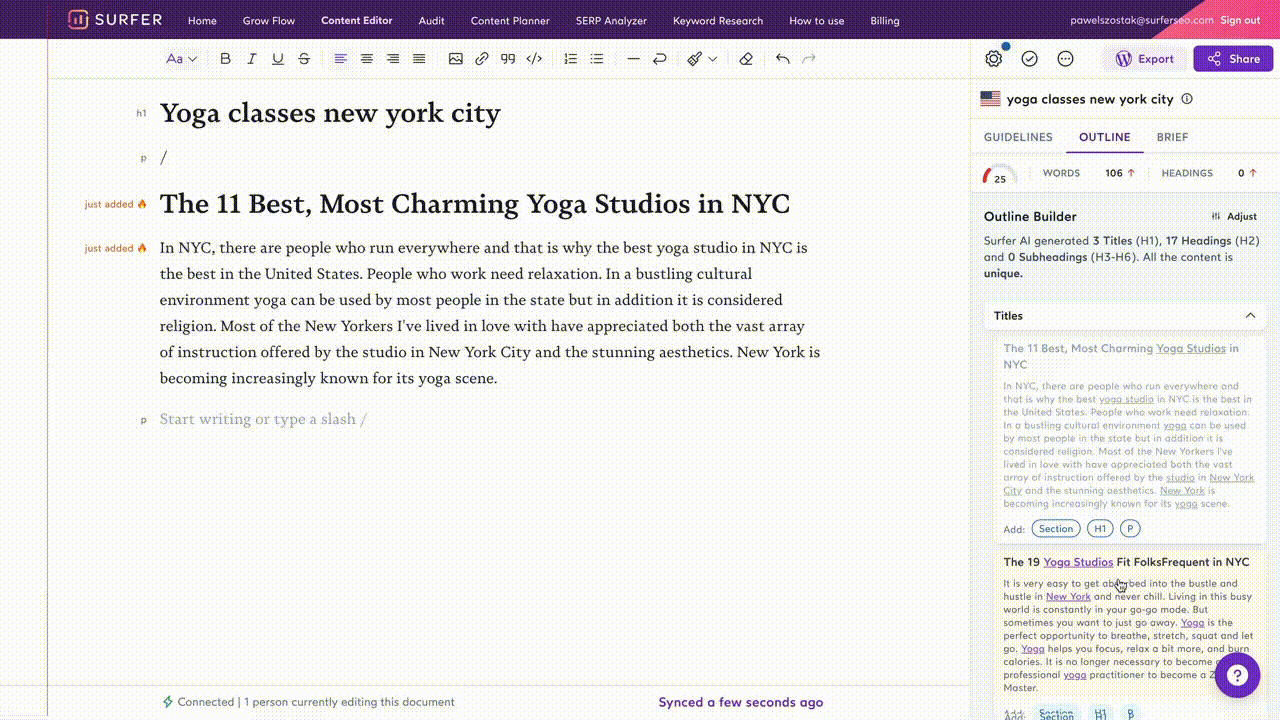Collapse the Titles section
The image size is (1280, 720).
(x=1250, y=316)
